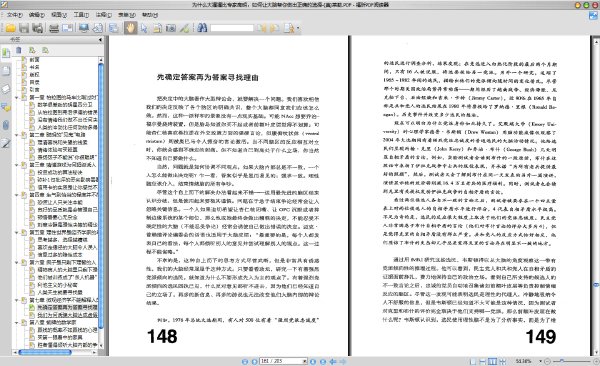
Task: Go to previous page button
Action: (x=254, y=361)
